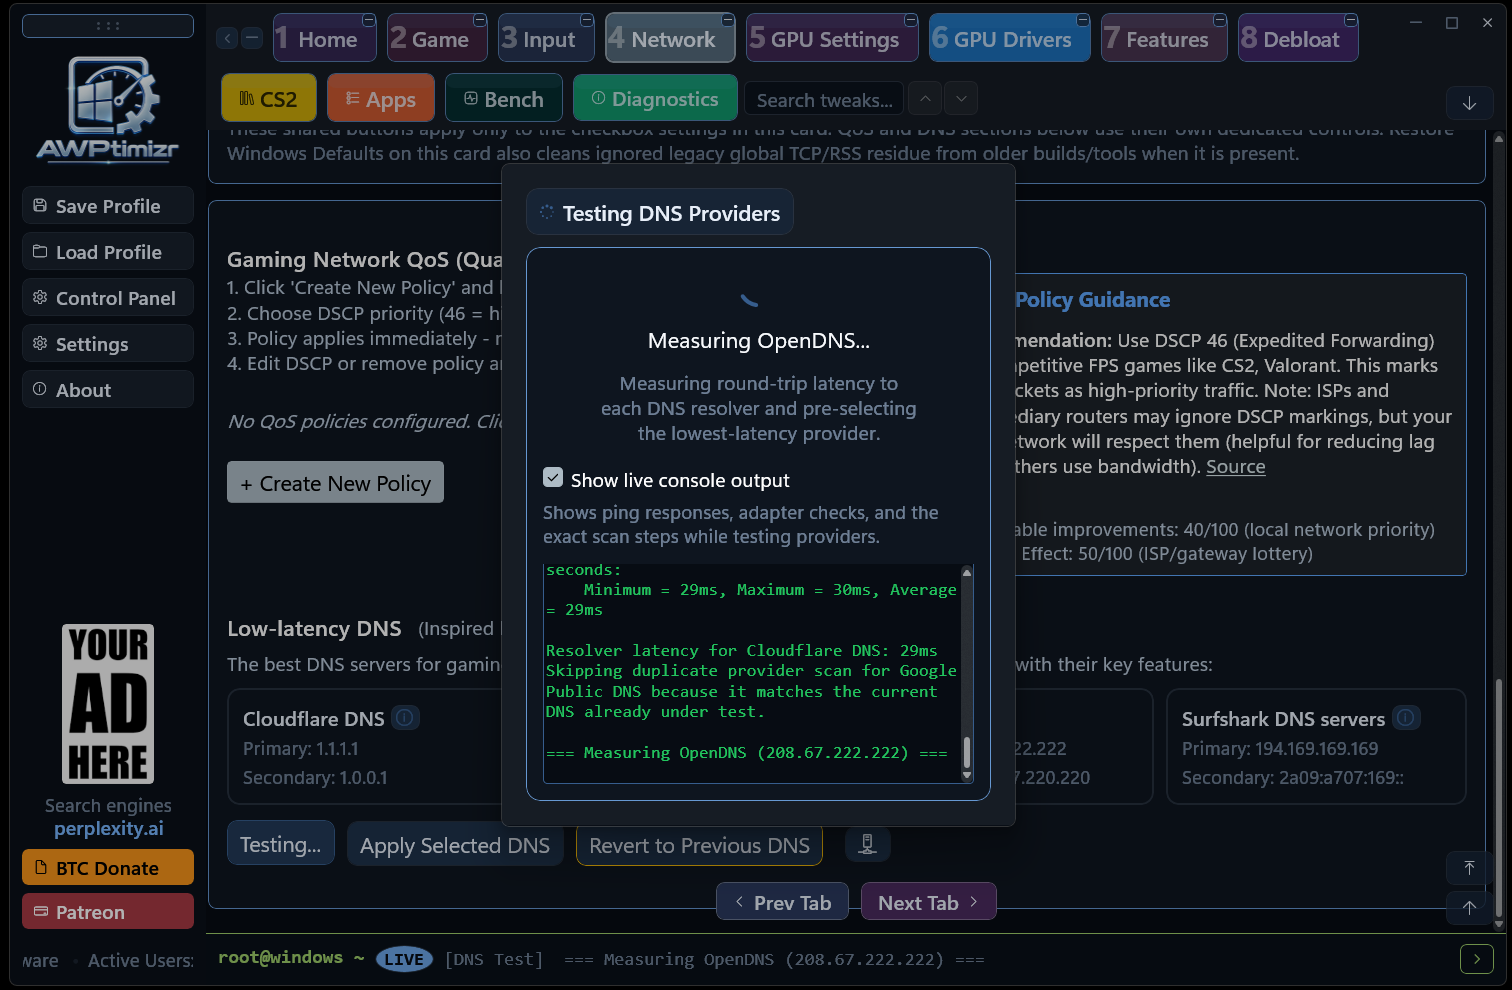Go to Prev Tab
The width and height of the screenshot is (1512, 990).
pyautogui.click(x=782, y=901)
